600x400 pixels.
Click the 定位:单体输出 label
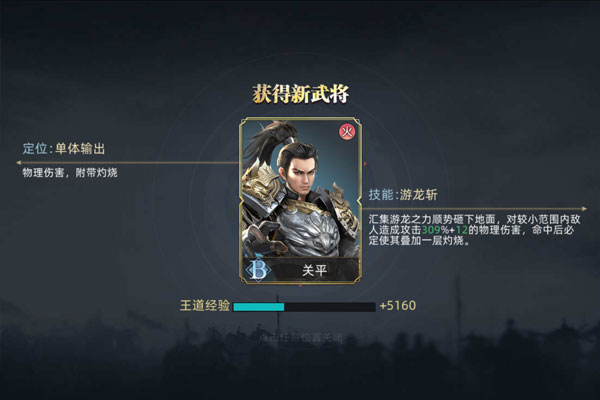pyautogui.click(x=64, y=149)
